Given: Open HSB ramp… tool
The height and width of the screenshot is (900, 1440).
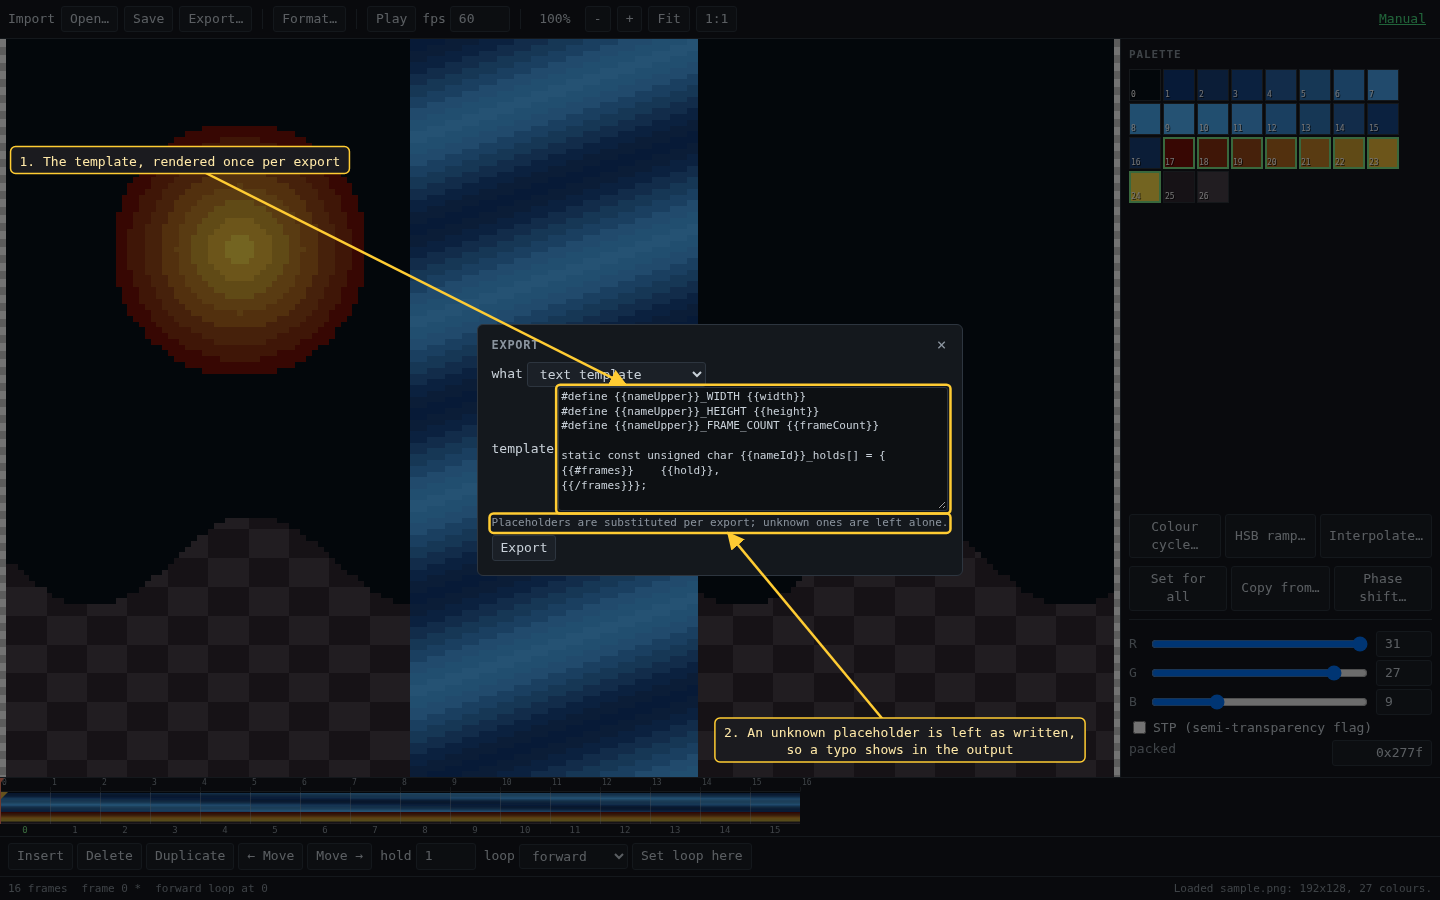Looking at the screenshot, I should click(x=1270, y=536).
